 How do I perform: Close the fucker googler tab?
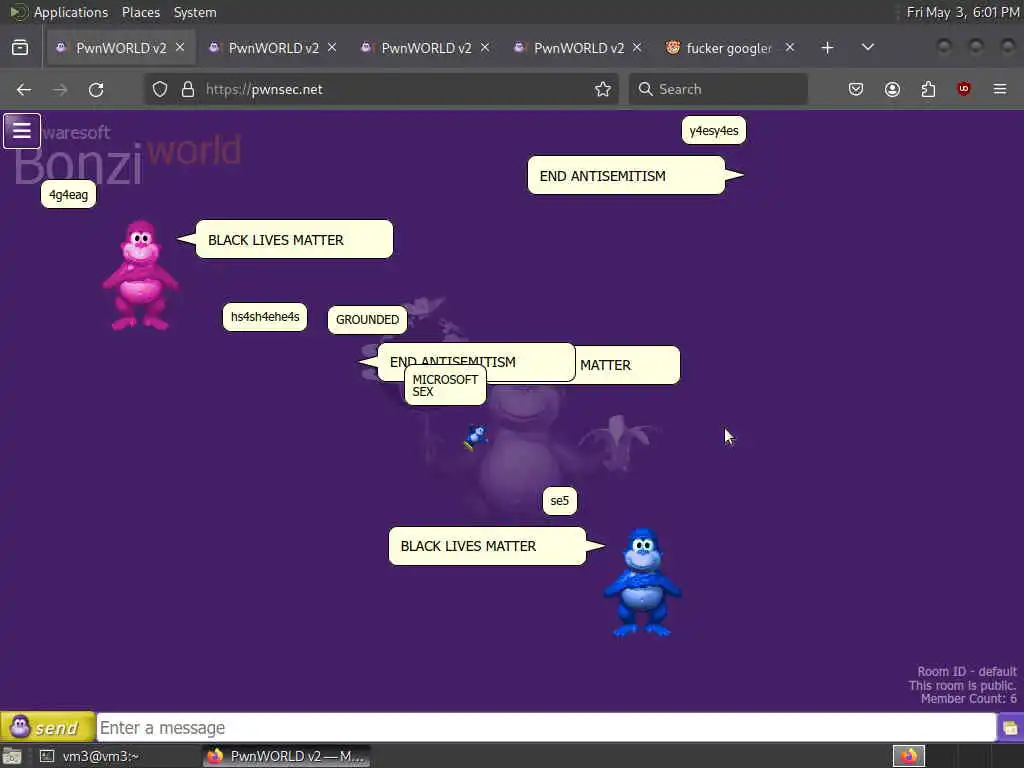pyautogui.click(x=790, y=48)
